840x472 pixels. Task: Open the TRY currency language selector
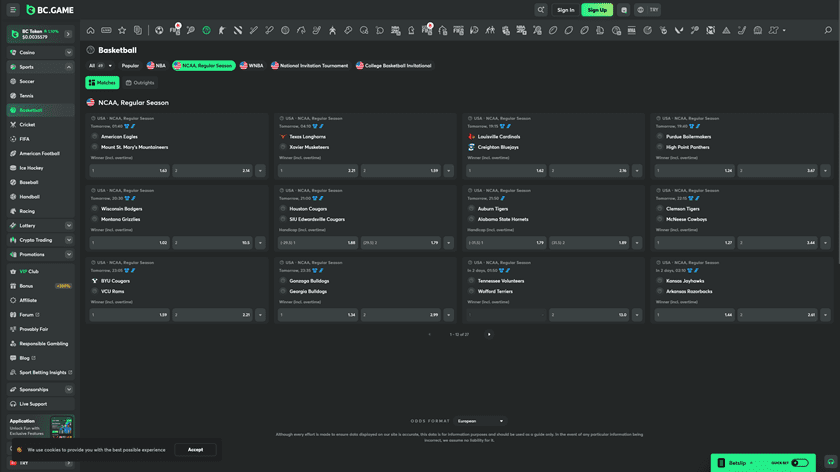click(x=648, y=10)
